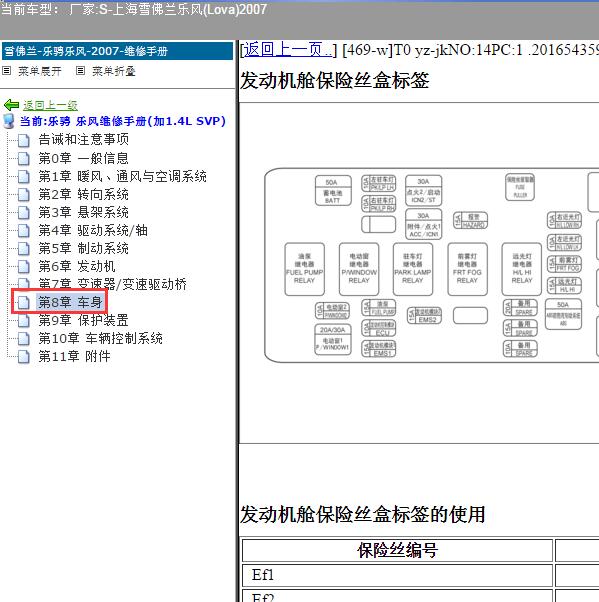Click the FRT FOG RELAY box in diagram
599x602 pixels.
[467, 269]
